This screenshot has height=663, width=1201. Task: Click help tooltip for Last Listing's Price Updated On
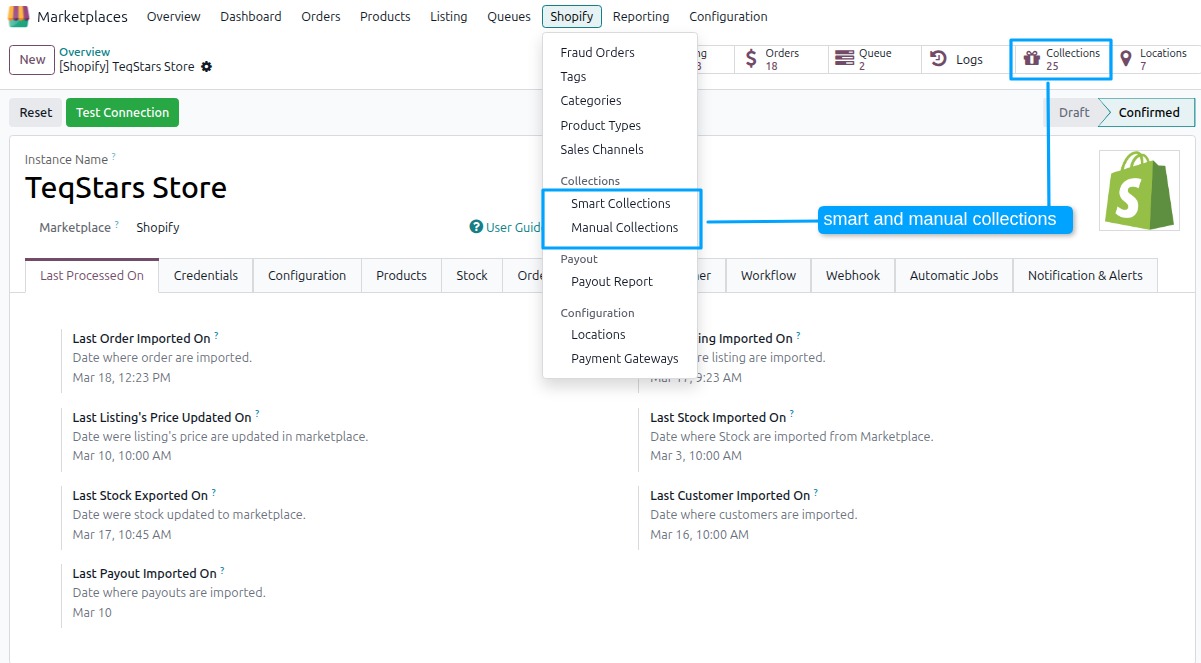tap(257, 413)
